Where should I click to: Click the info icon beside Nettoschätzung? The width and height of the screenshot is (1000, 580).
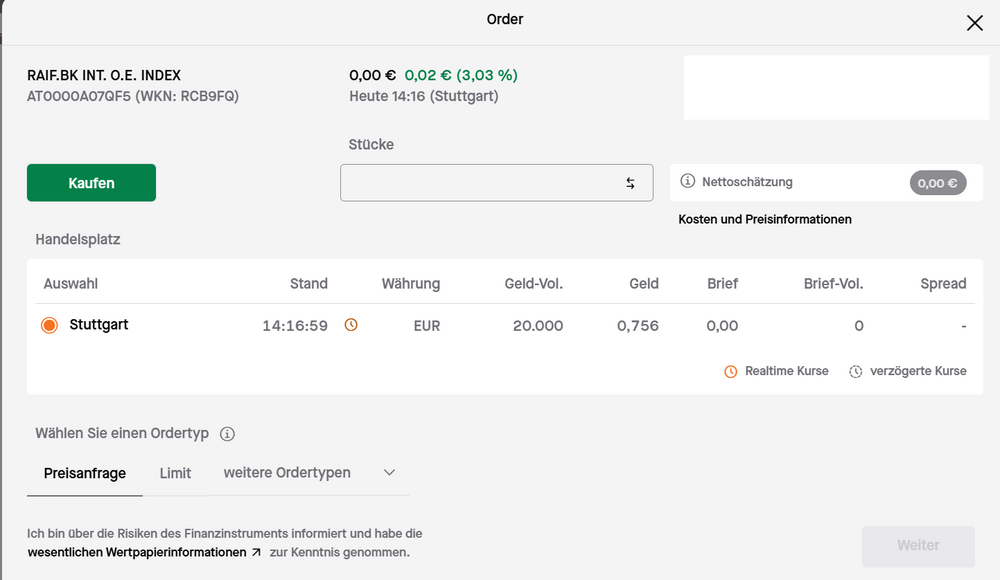[687, 182]
